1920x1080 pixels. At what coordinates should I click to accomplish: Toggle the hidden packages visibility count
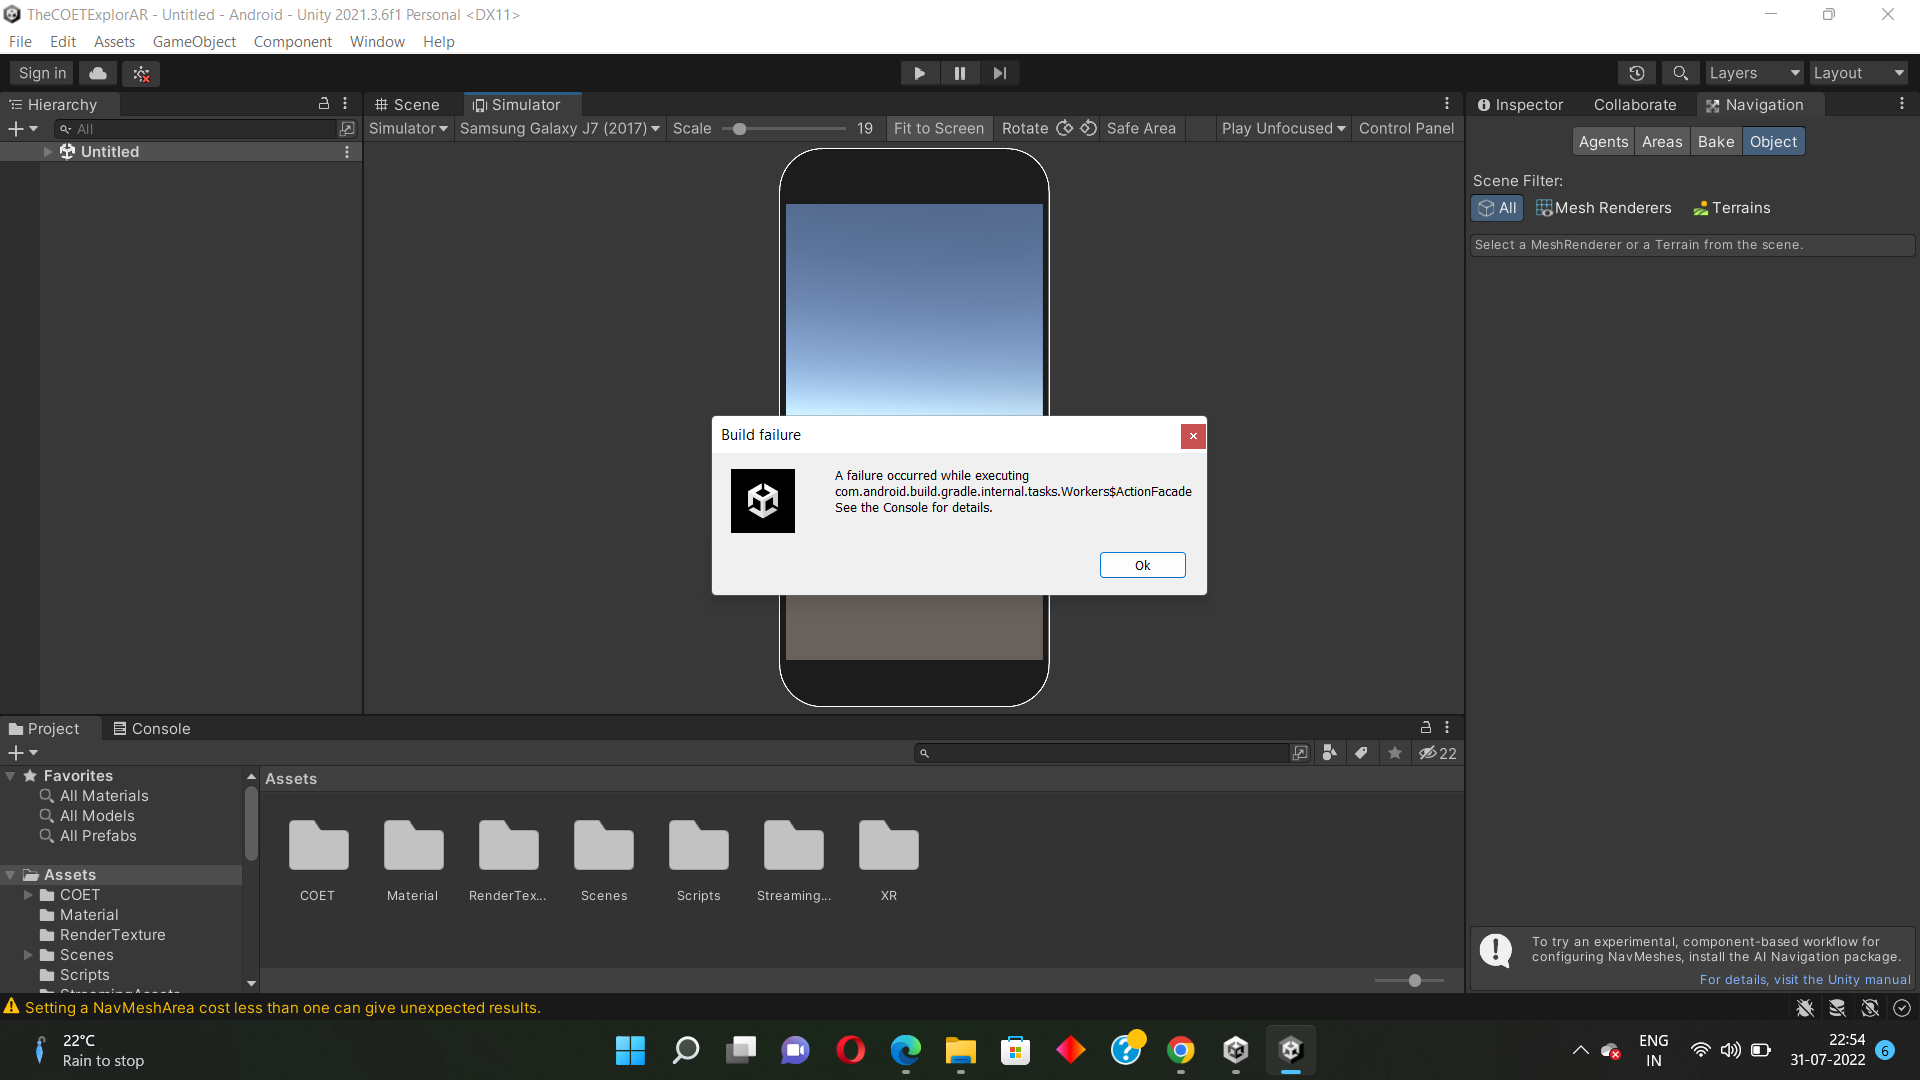pyautogui.click(x=1438, y=753)
